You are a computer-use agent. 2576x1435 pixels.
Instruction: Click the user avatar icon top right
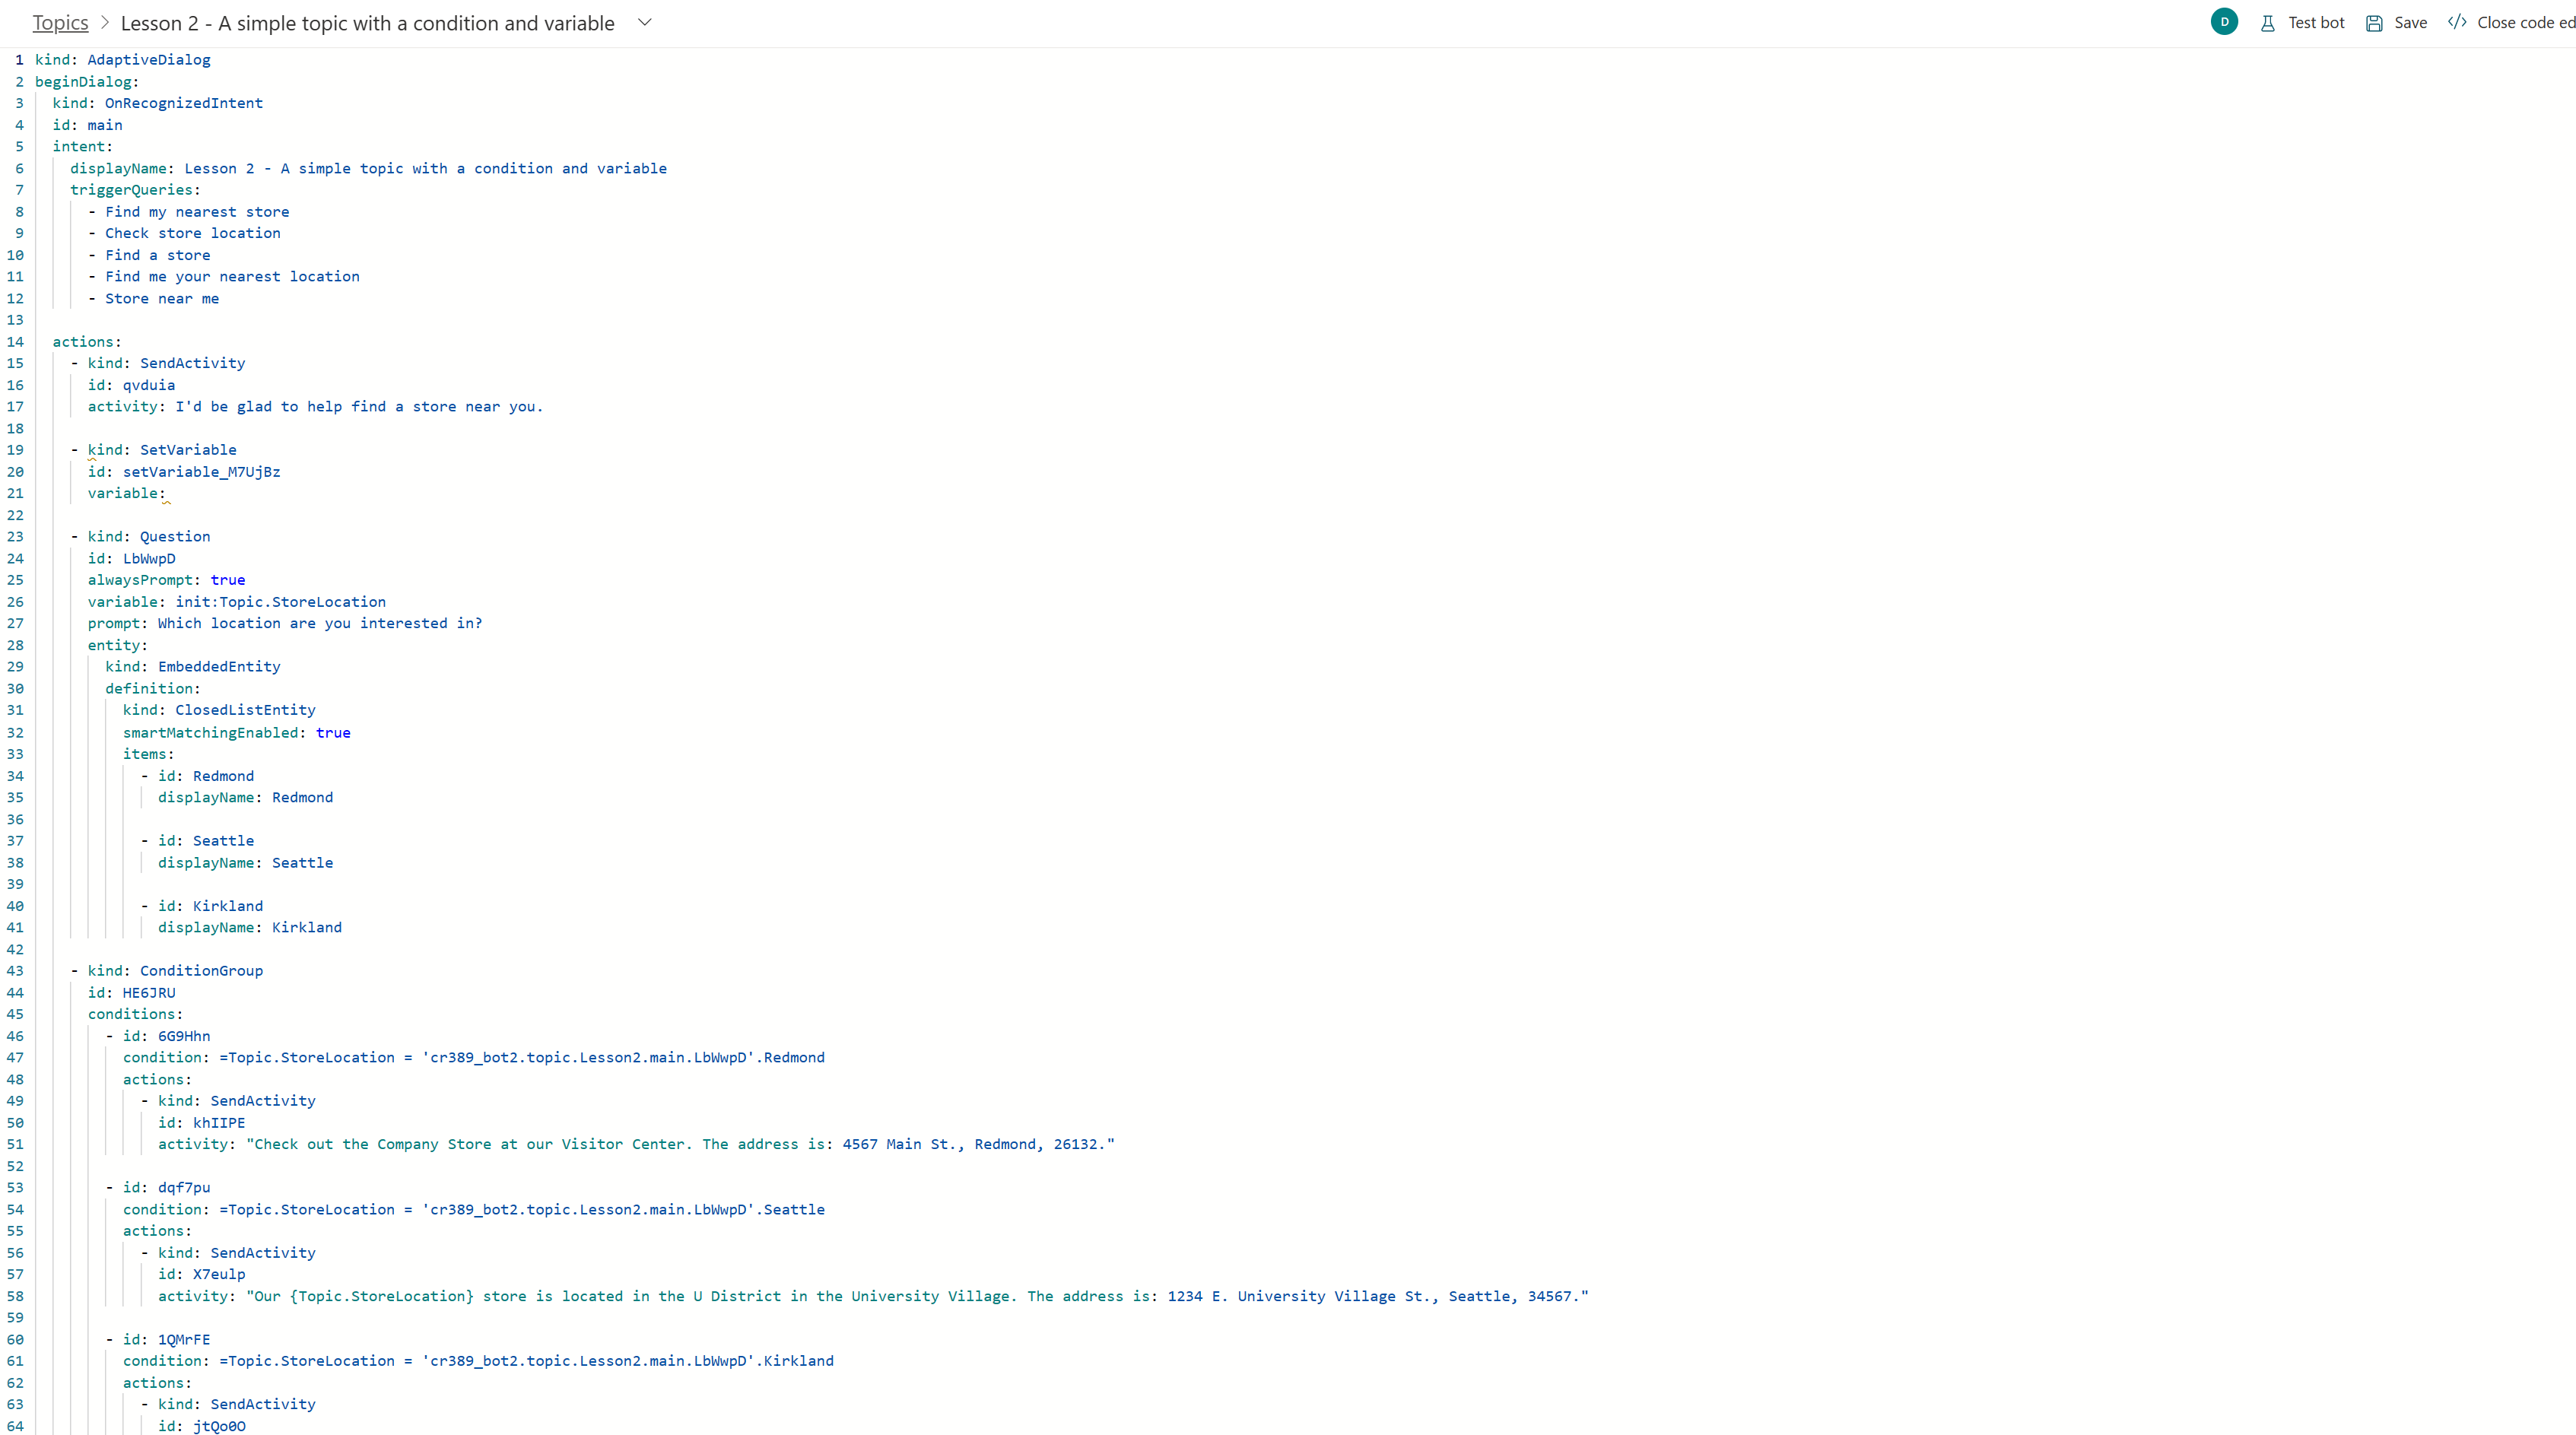point(2222,23)
